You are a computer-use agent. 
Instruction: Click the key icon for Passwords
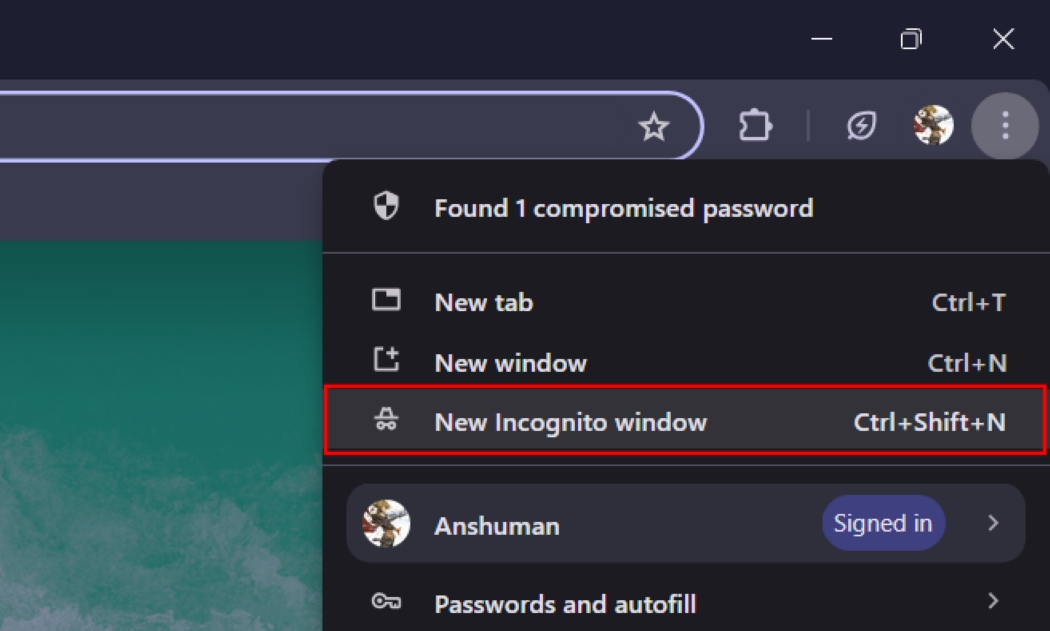click(x=386, y=602)
